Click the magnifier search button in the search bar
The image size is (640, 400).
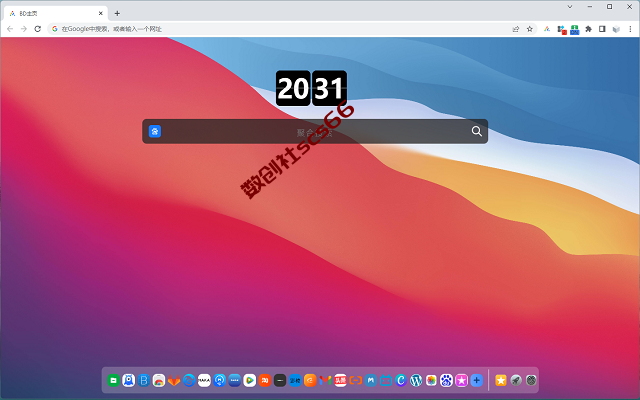[x=476, y=131]
